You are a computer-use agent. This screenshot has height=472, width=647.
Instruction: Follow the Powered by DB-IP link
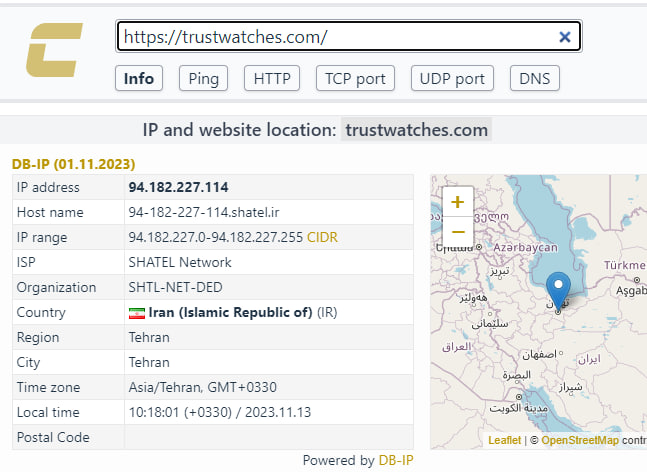pos(396,460)
